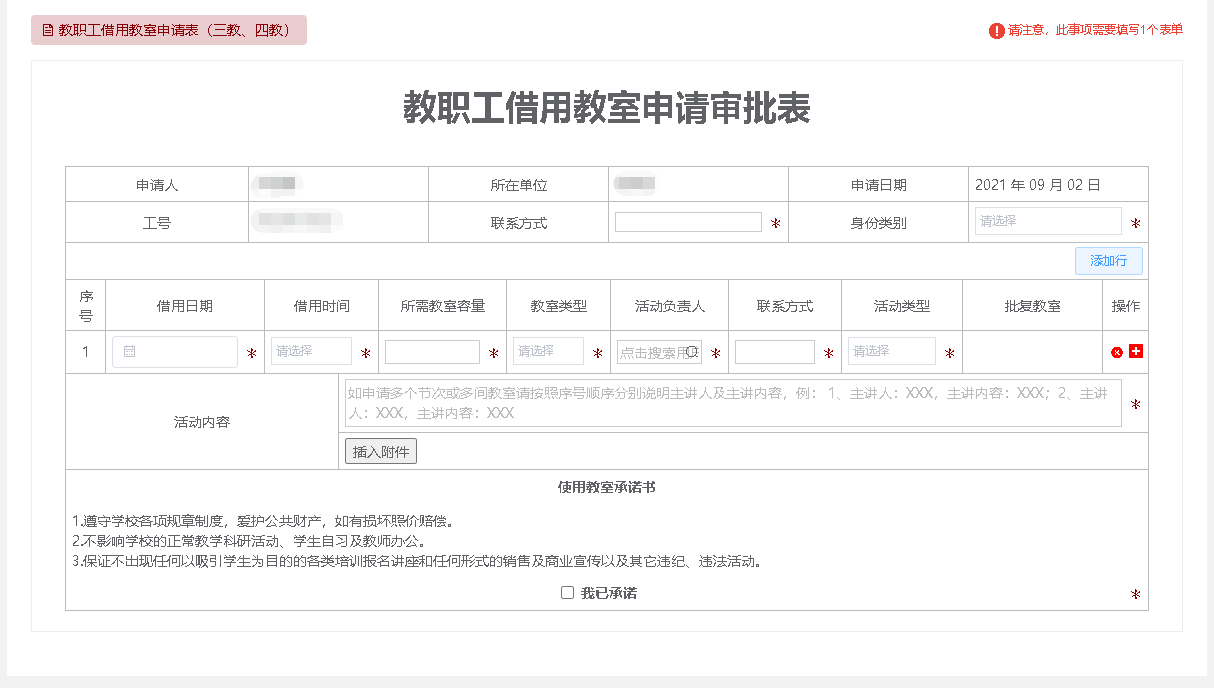The height and width of the screenshot is (688, 1214).
Task: Click the search icon in 活动负责人 field
Action: [x=692, y=352]
